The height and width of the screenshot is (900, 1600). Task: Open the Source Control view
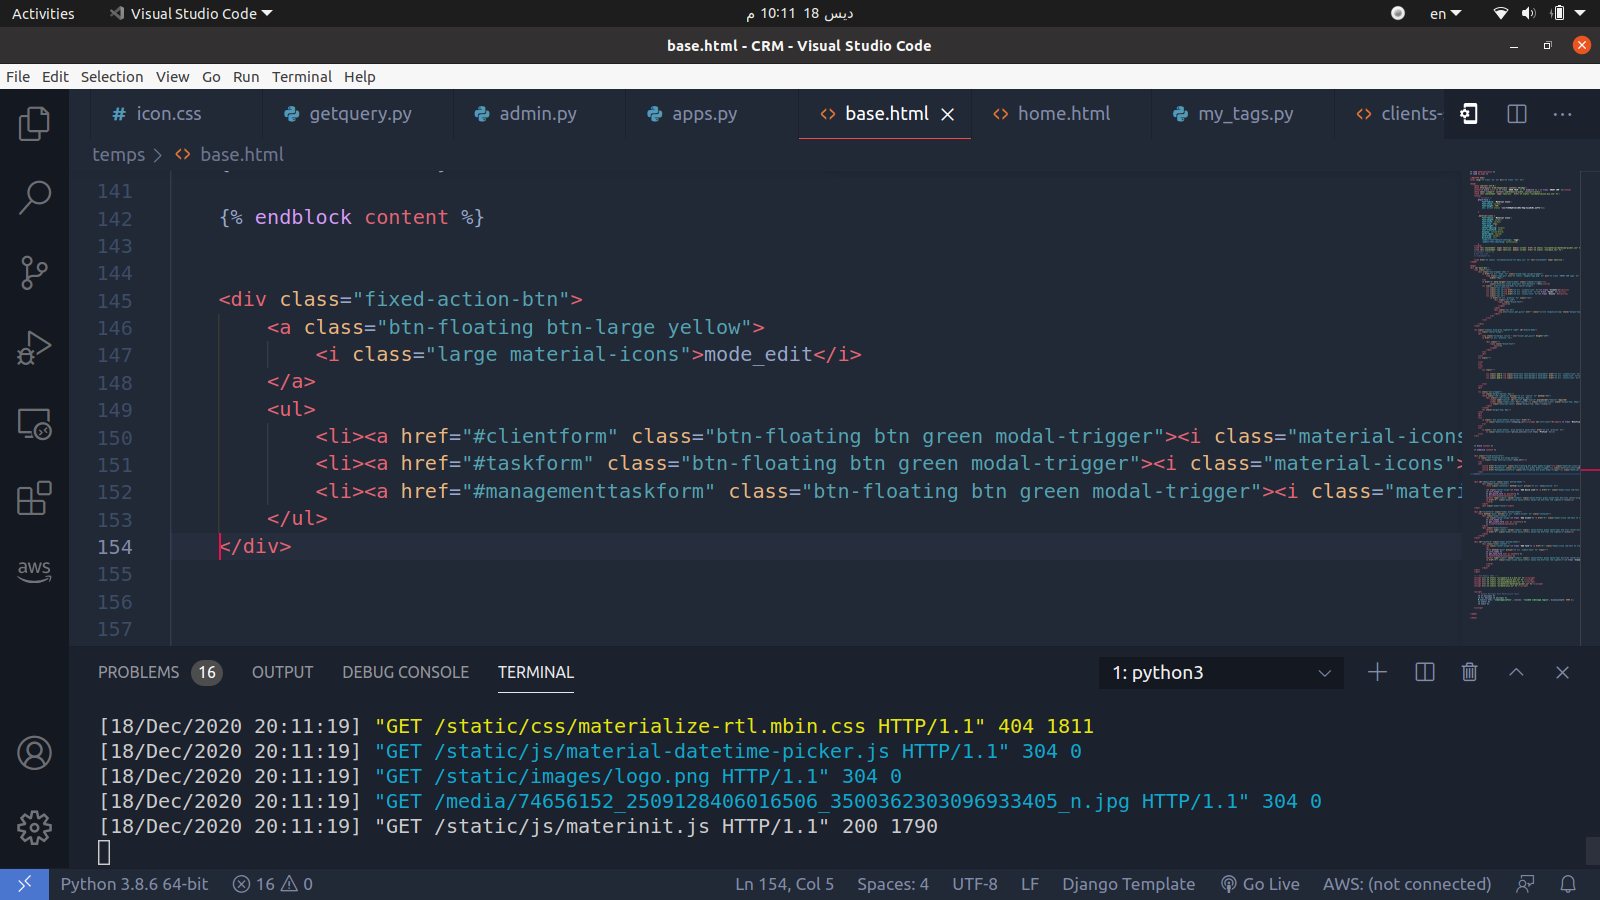[x=34, y=273]
